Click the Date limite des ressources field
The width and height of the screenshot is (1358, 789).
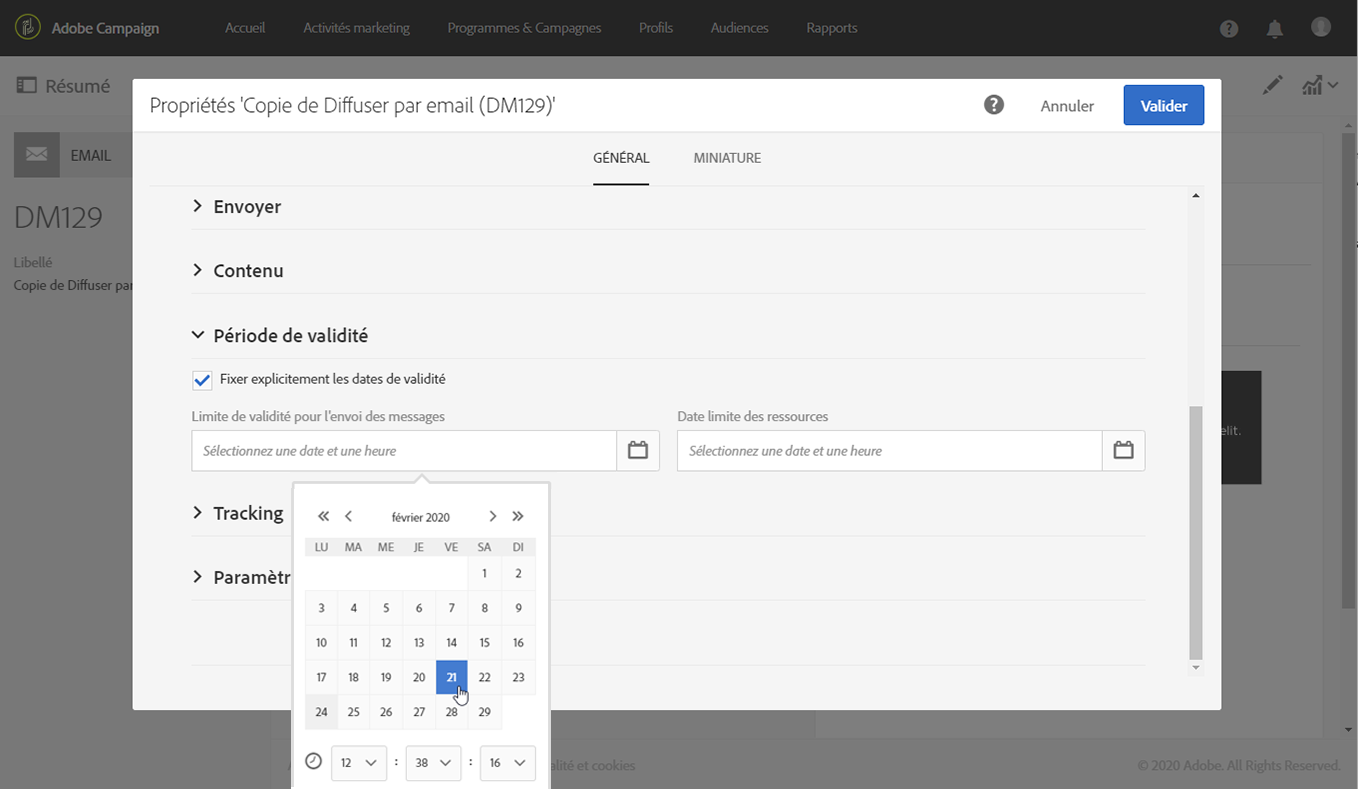[890, 451]
